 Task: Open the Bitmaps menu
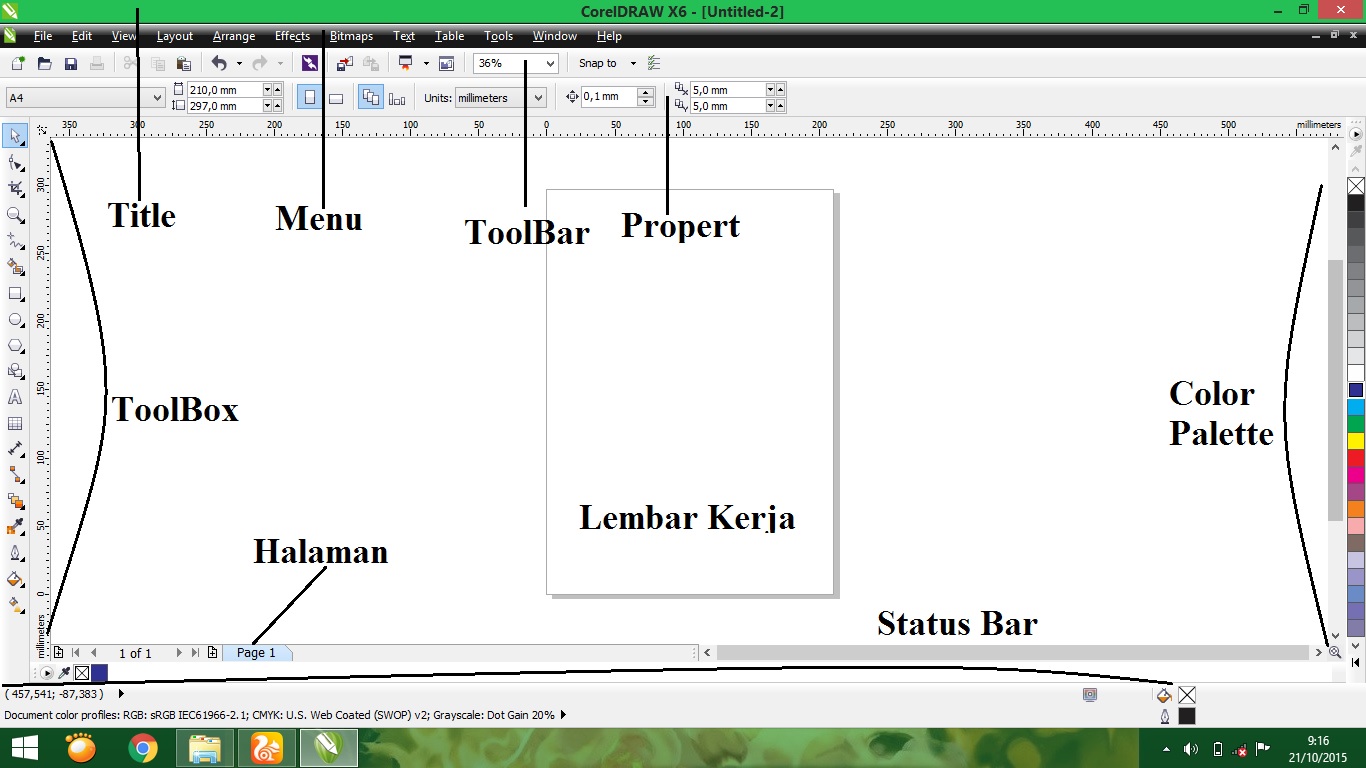(351, 36)
